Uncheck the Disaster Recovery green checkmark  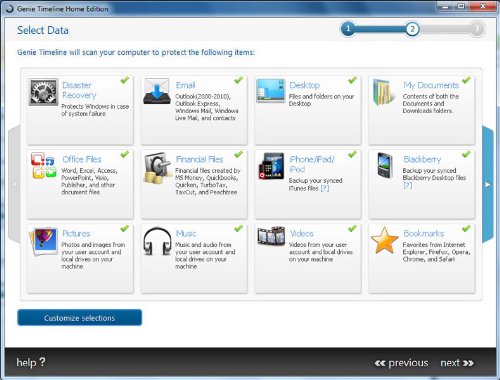point(125,80)
